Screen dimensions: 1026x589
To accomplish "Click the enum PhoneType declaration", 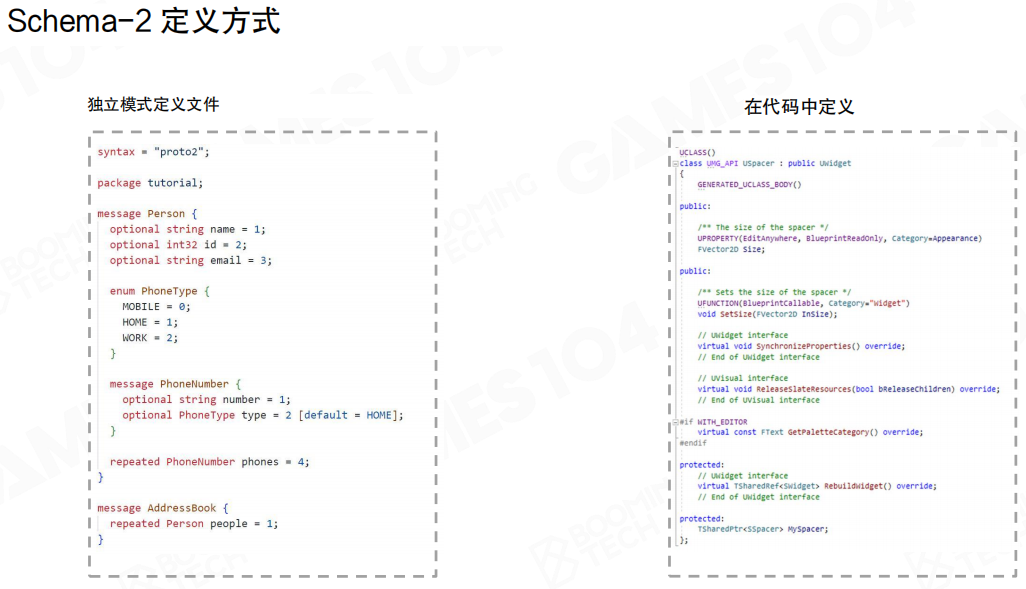I will pos(160,291).
